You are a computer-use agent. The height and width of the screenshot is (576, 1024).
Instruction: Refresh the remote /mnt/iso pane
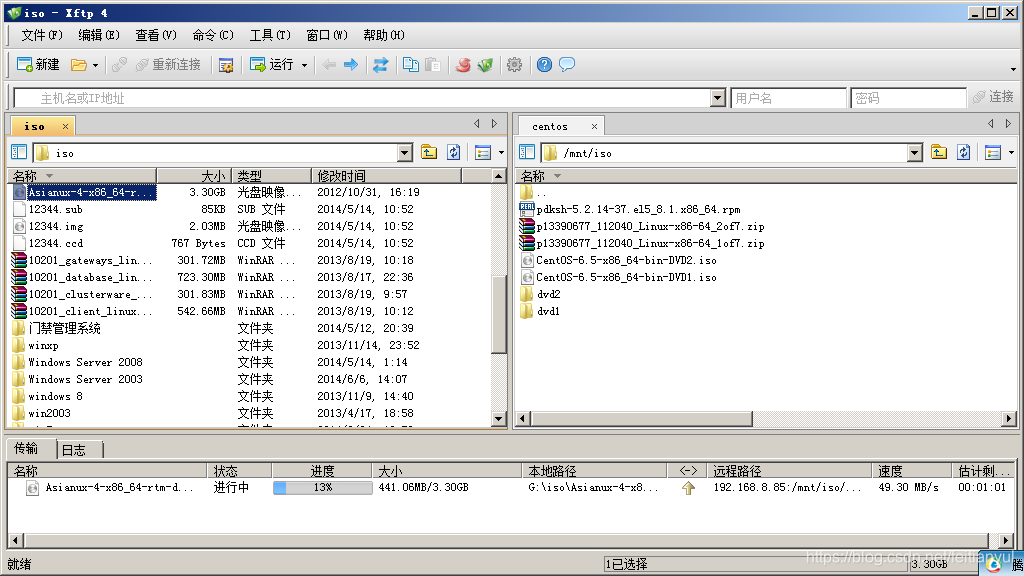pos(964,153)
